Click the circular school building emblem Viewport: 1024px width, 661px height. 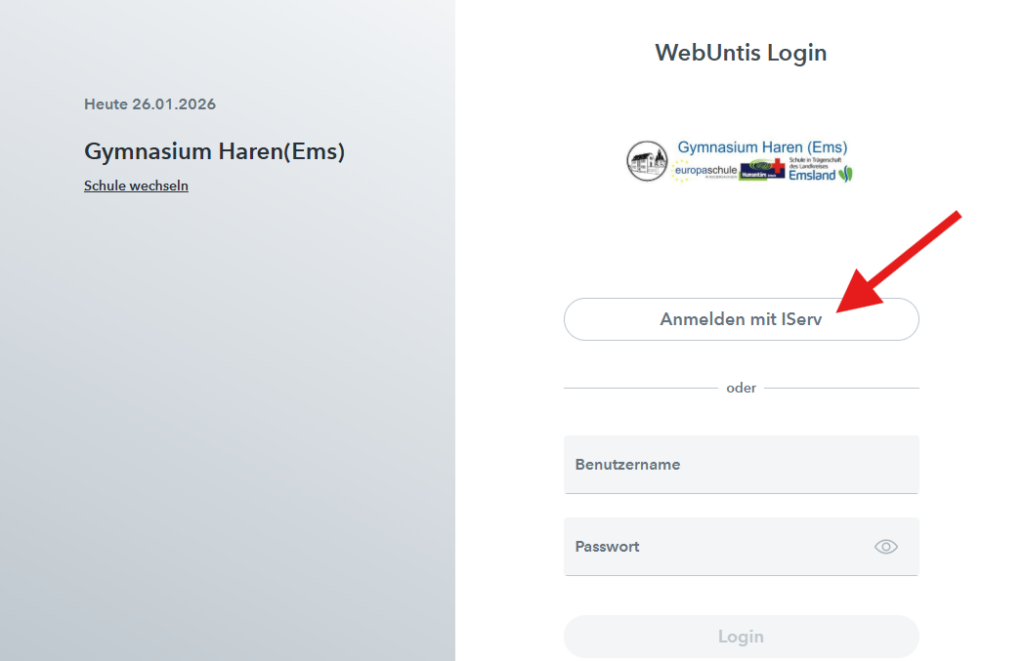pyautogui.click(x=647, y=161)
